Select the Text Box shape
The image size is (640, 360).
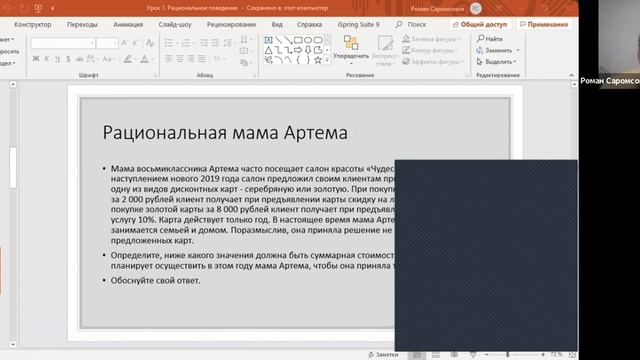tap(268, 40)
